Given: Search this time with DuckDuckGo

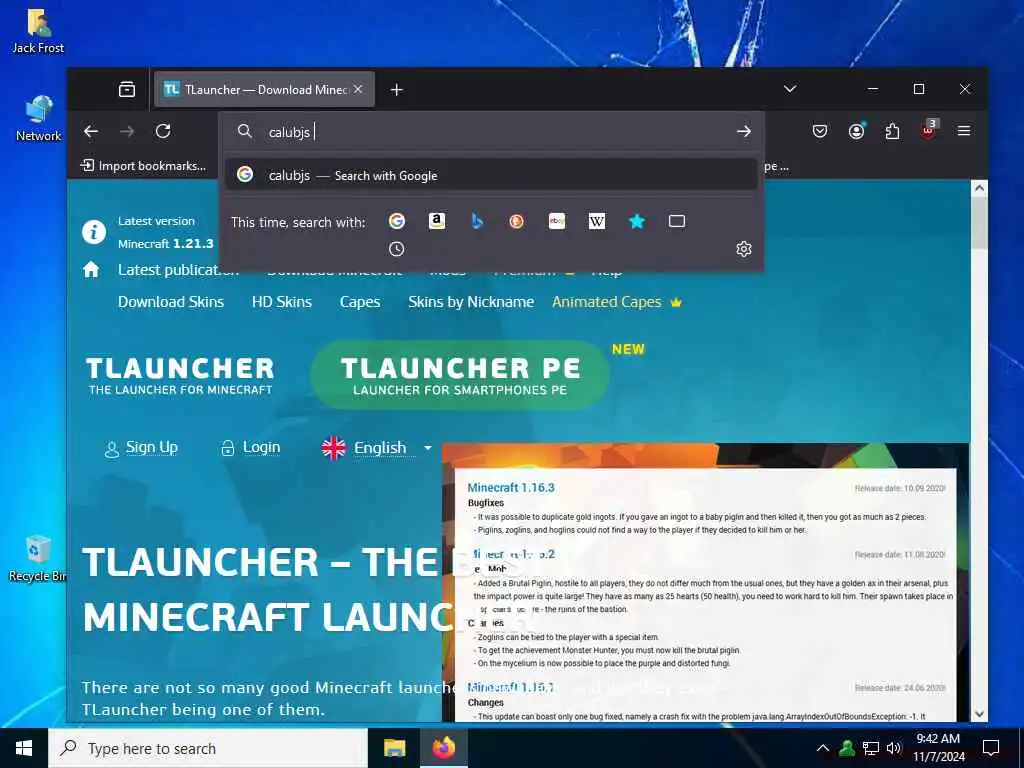Looking at the screenshot, I should (x=517, y=221).
